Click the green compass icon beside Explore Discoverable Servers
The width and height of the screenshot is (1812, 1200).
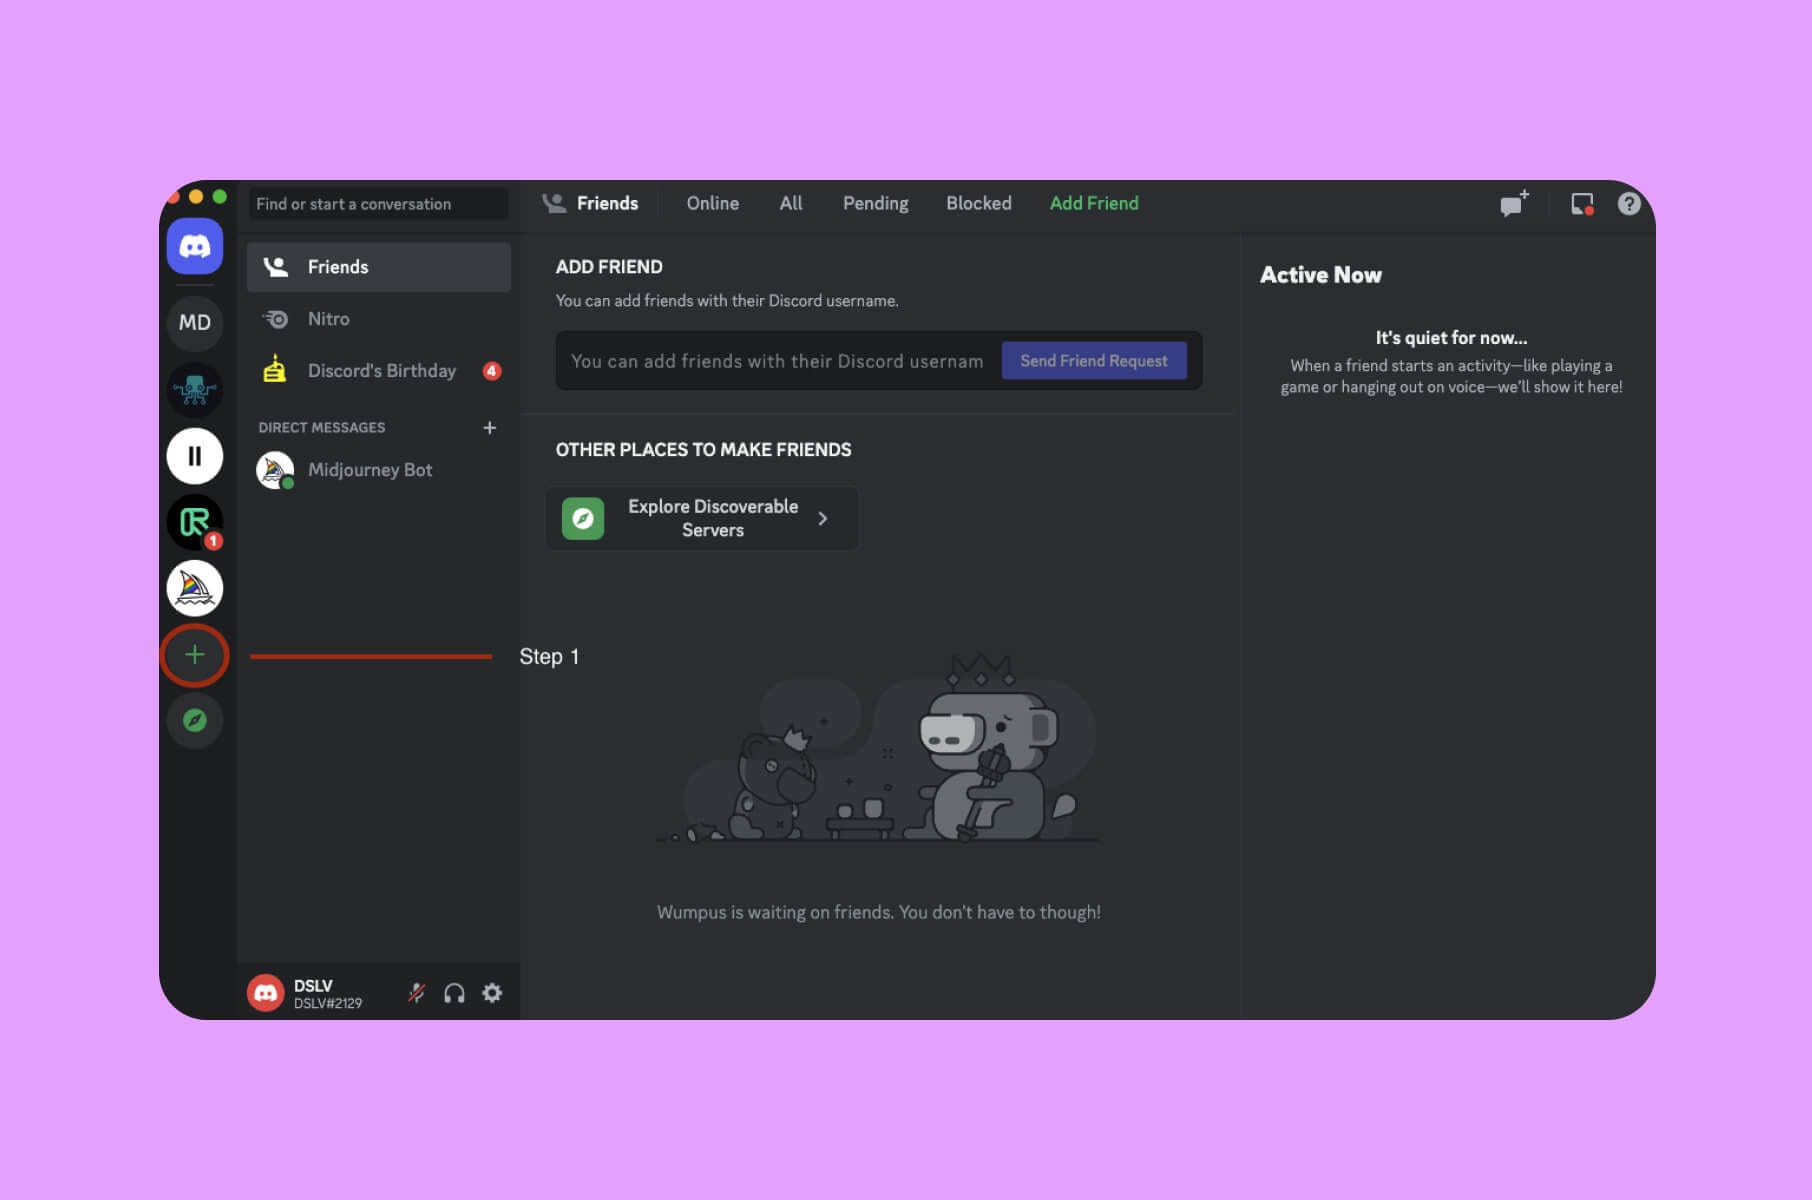click(583, 518)
